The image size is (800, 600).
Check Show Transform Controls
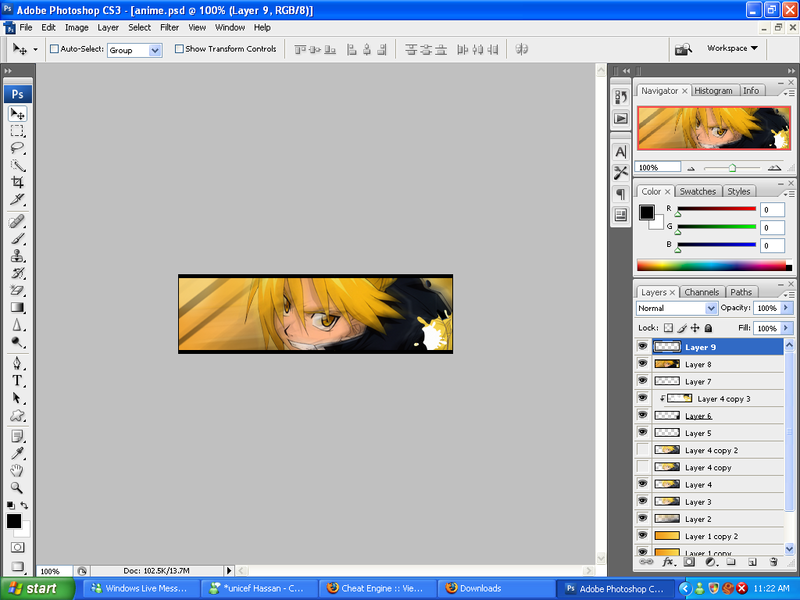179,49
